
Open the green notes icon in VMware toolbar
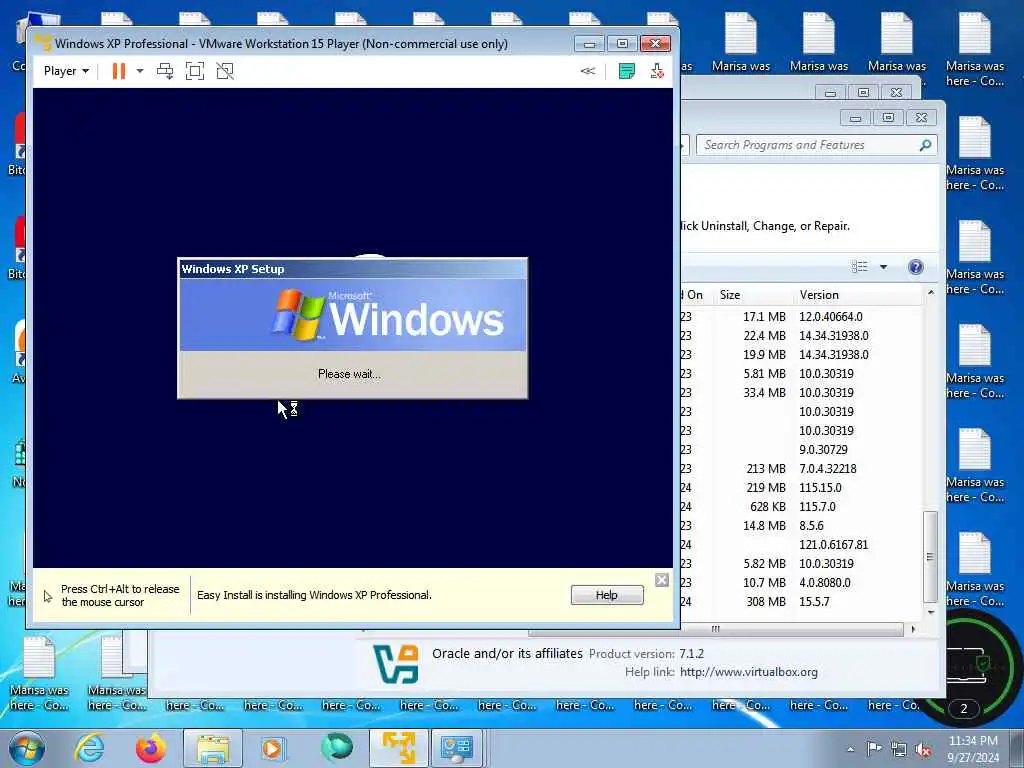point(626,71)
